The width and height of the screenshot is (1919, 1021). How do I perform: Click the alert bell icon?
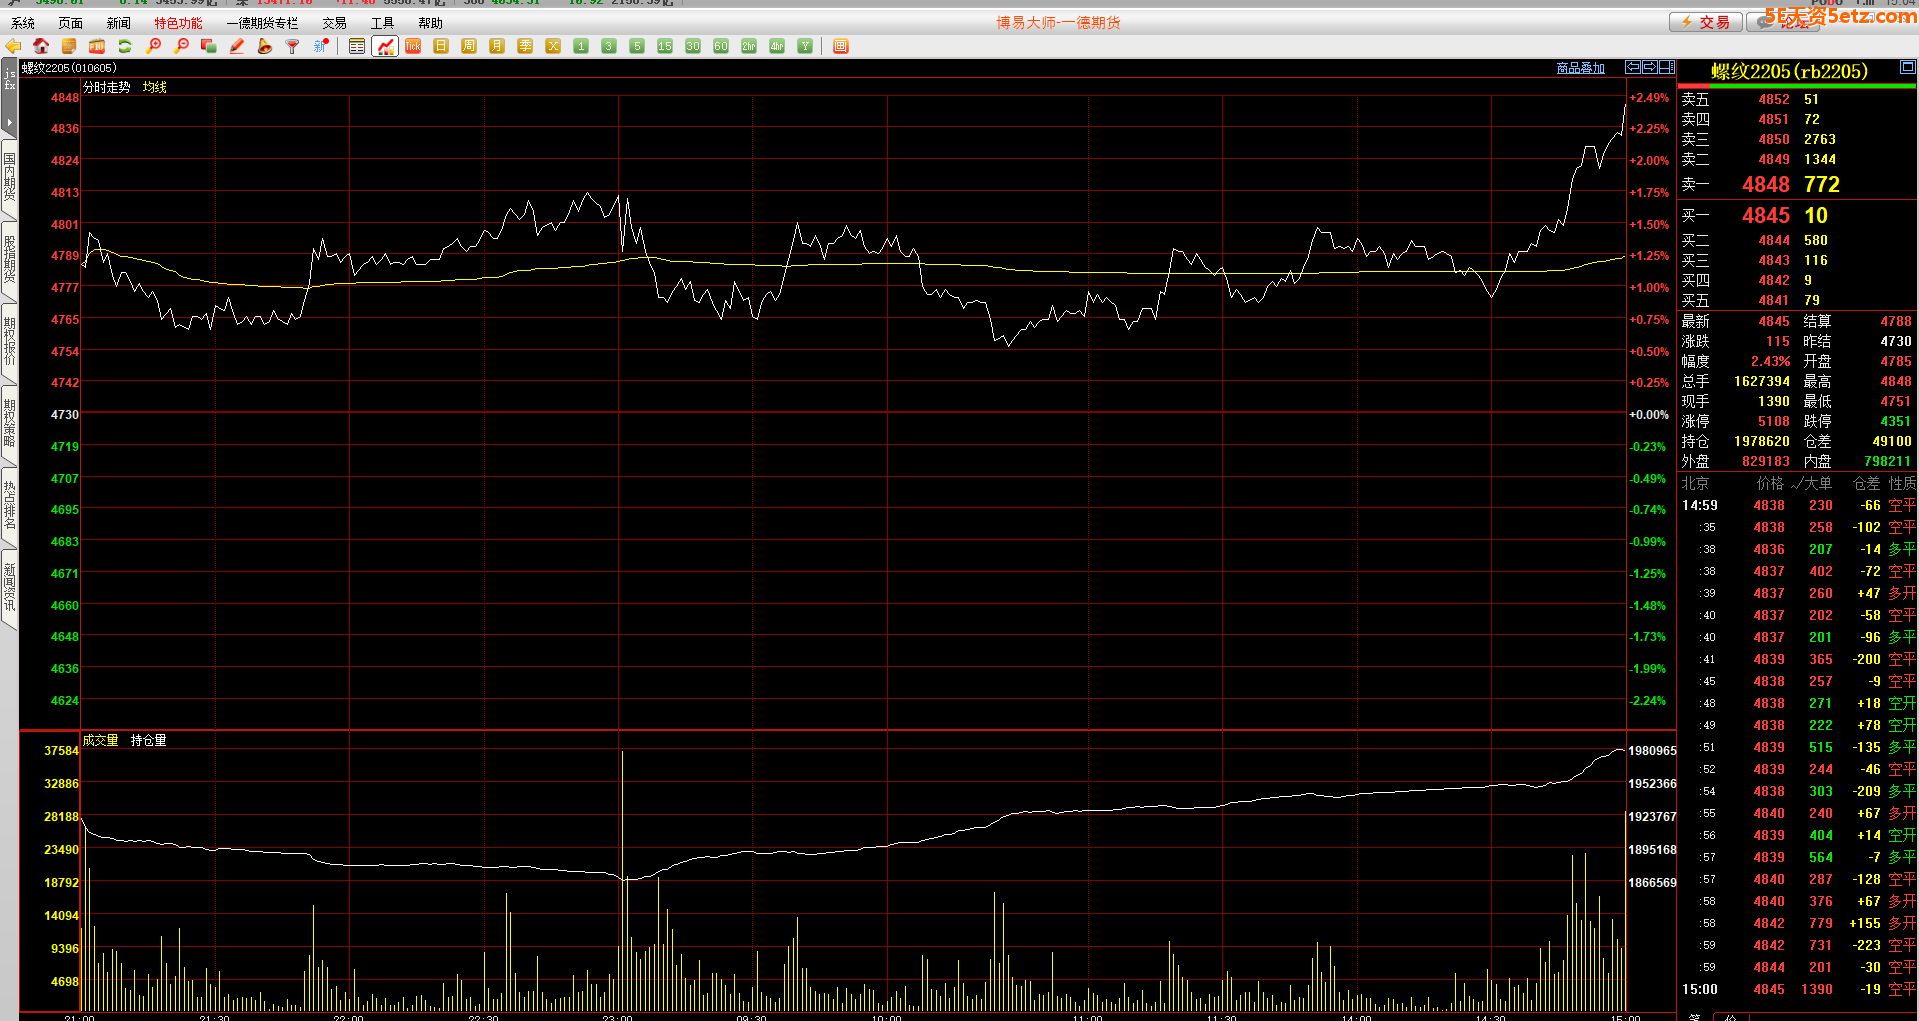(x=265, y=46)
